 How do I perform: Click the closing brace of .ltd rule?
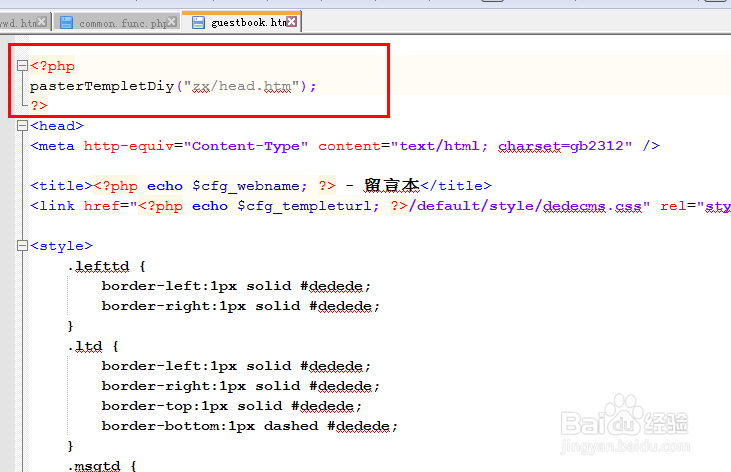coord(70,446)
